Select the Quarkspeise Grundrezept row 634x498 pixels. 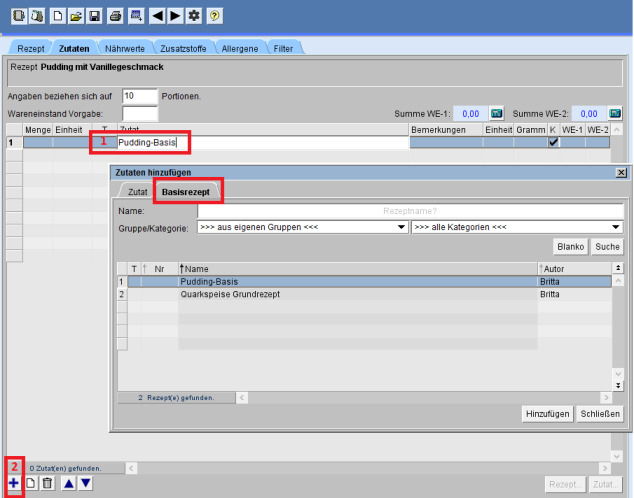230,295
